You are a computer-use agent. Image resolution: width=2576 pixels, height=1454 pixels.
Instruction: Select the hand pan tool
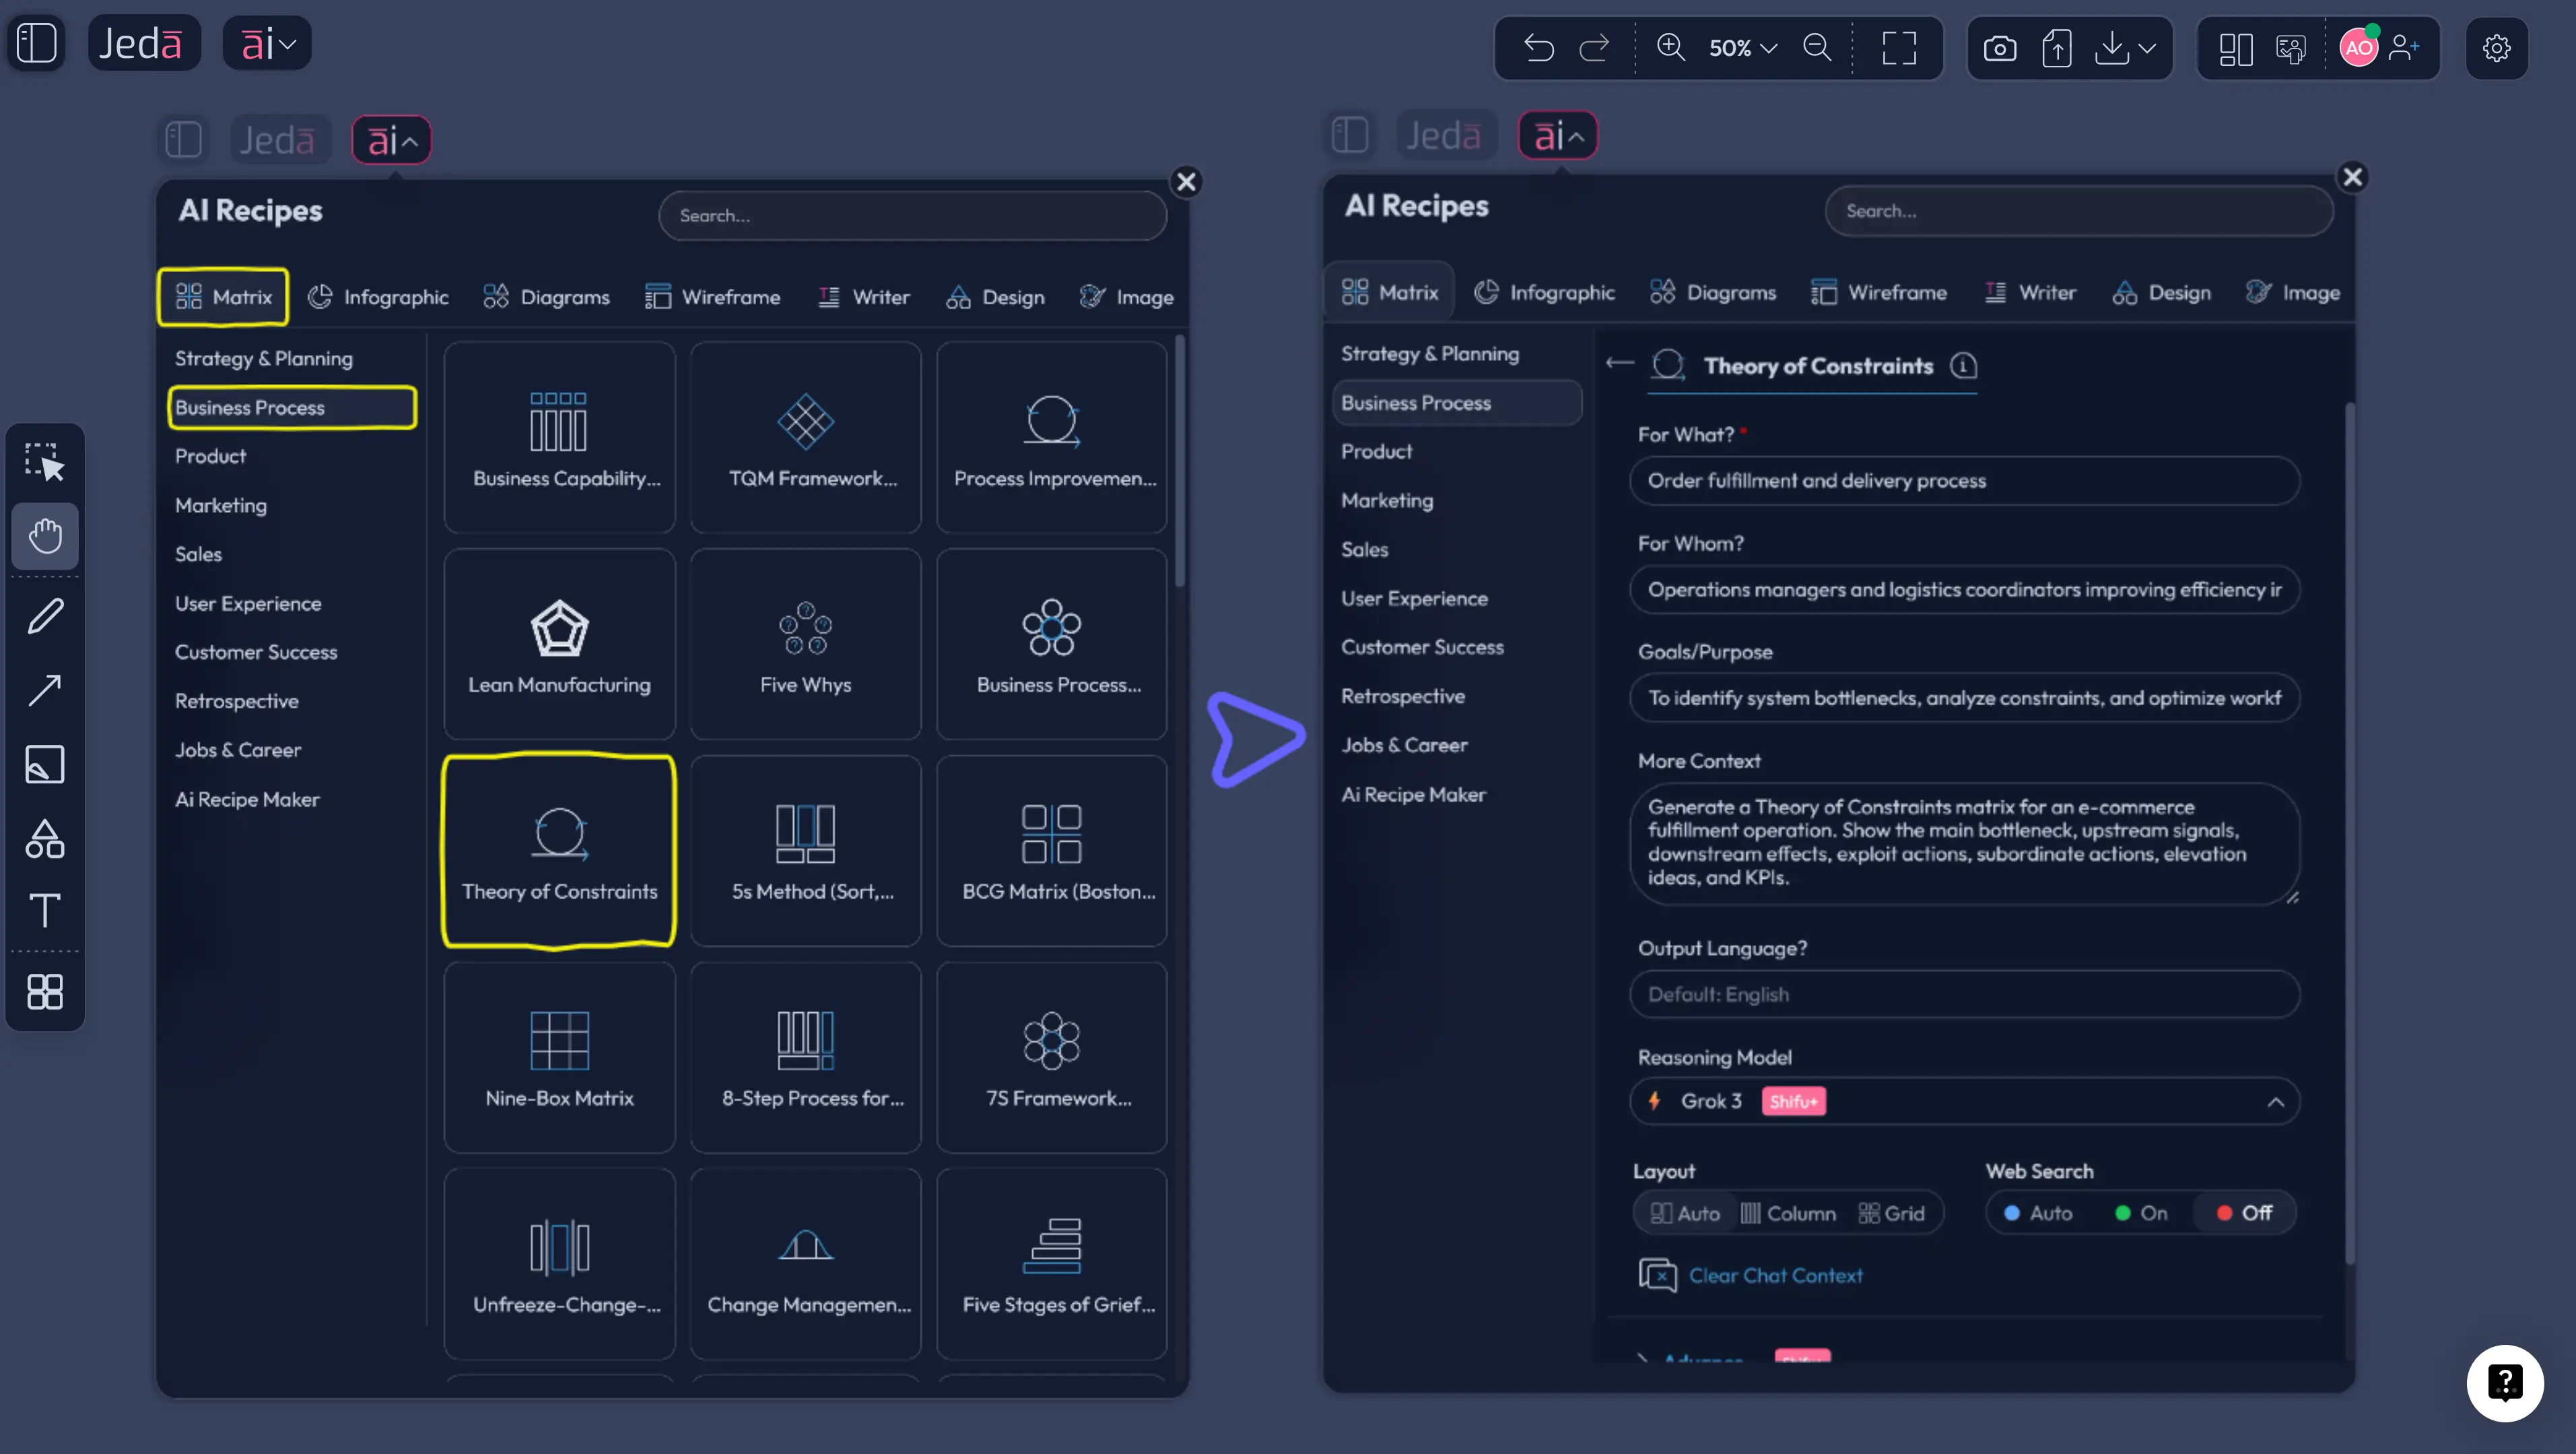click(45, 536)
